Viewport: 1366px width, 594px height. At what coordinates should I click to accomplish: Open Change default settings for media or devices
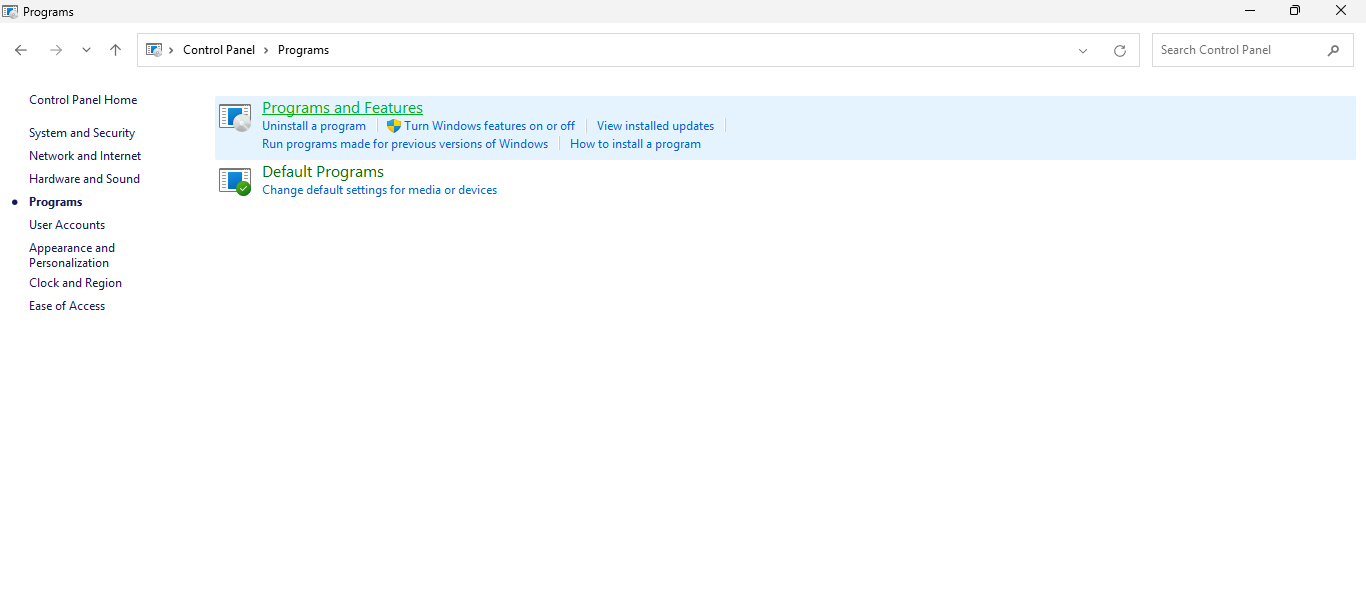(x=379, y=190)
